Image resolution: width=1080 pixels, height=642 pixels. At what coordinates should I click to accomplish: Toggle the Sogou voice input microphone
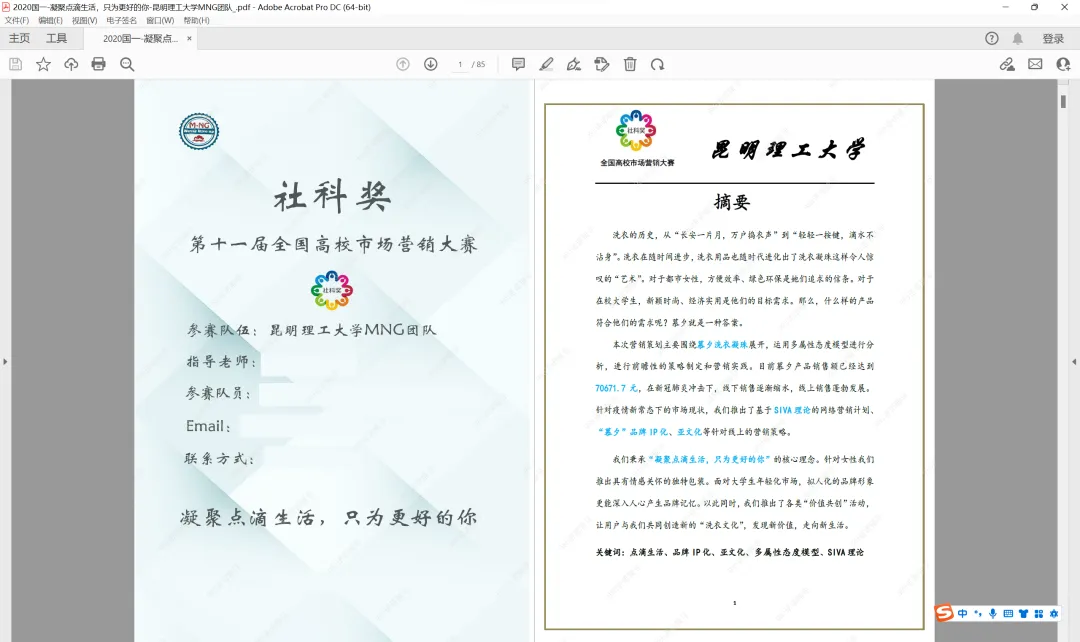pos(992,613)
